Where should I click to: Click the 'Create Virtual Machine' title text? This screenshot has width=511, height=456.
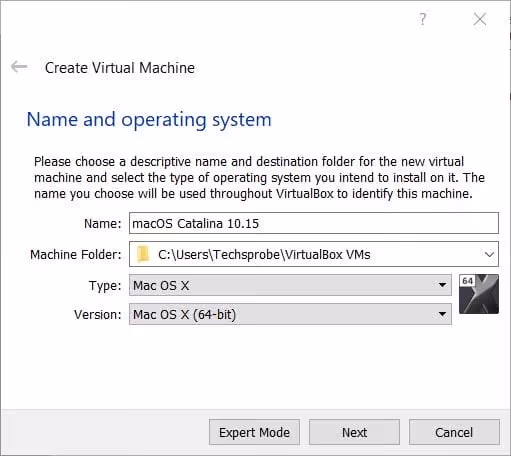[120, 68]
